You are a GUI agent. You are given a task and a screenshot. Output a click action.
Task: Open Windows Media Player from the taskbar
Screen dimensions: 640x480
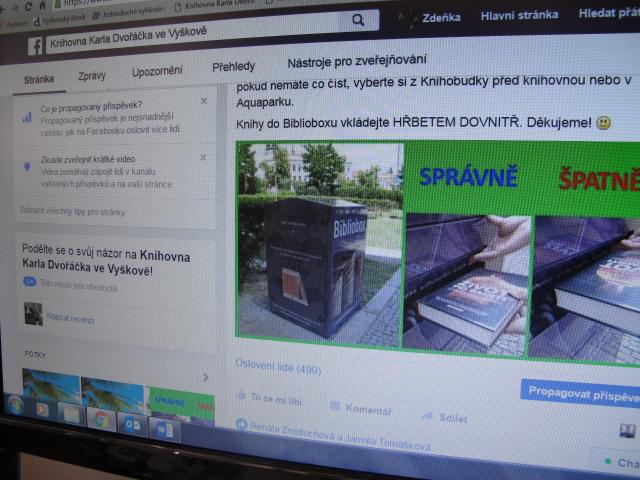coord(42,409)
